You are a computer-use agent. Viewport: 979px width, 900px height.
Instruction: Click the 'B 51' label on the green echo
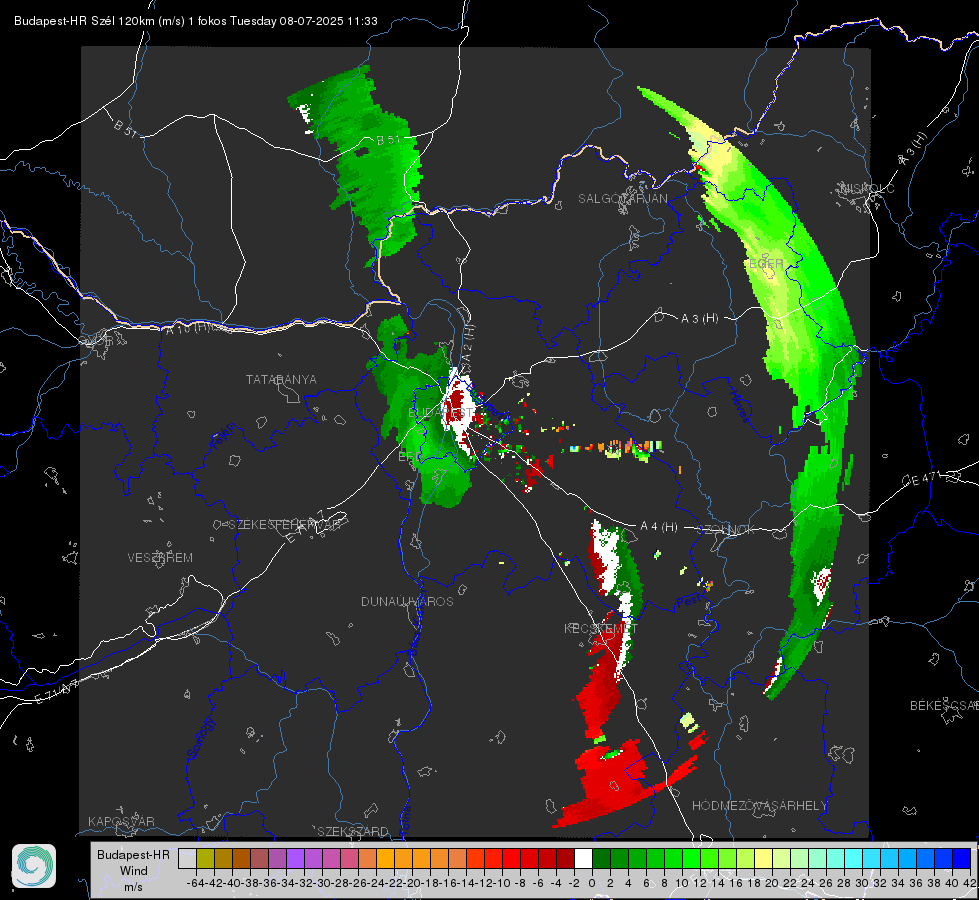(x=388, y=140)
